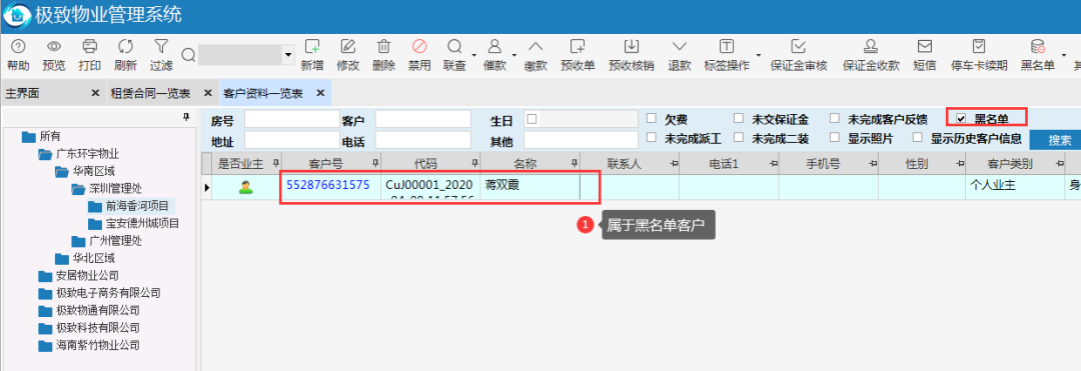
Task: Focus the 客户 input field
Action: click(423, 119)
